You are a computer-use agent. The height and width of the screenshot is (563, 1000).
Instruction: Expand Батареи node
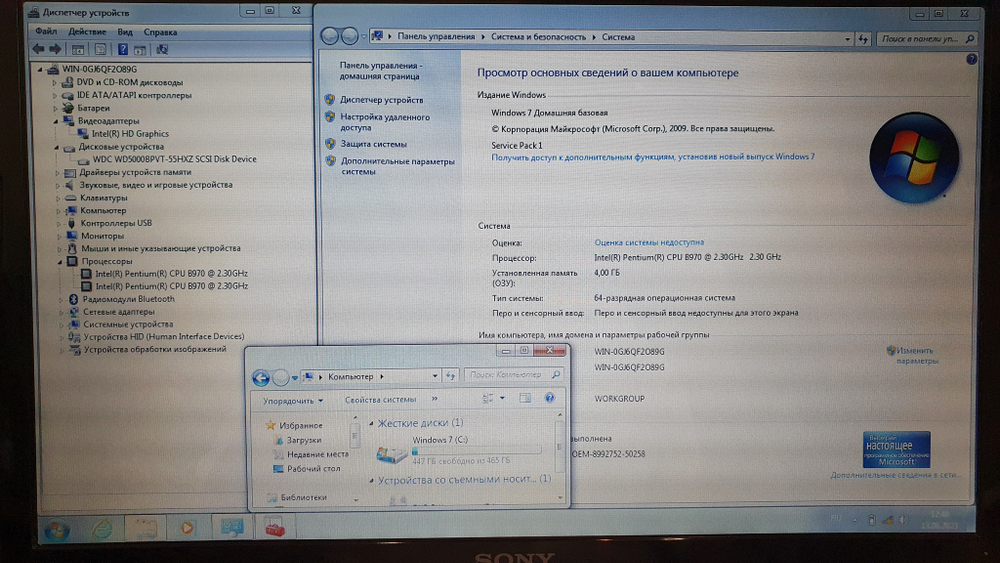pos(55,108)
